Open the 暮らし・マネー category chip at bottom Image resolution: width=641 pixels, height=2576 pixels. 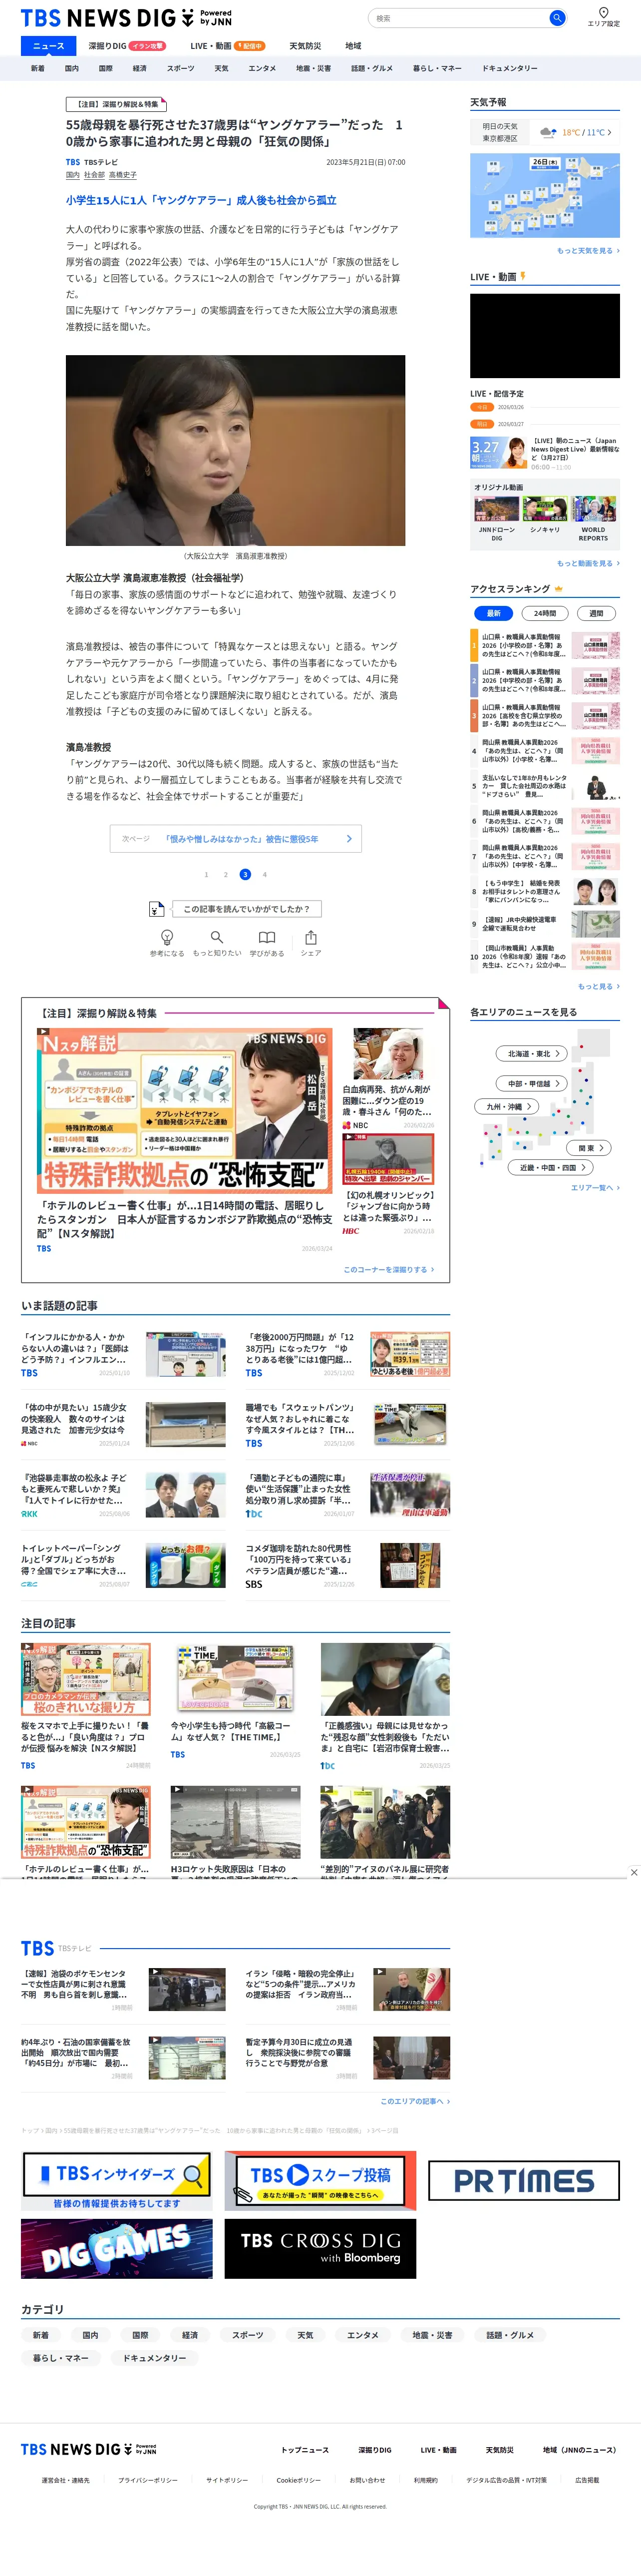point(61,2358)
